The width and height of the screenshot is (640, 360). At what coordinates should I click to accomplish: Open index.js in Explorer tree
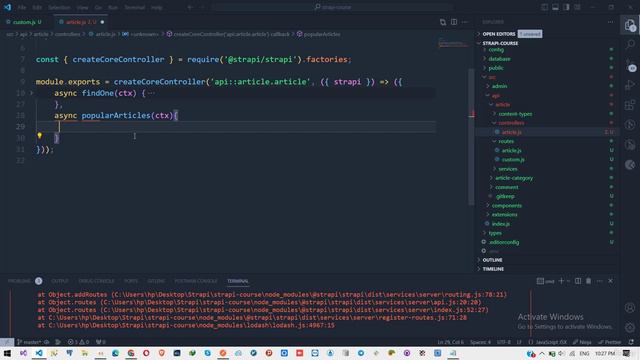[x=500, y=224]
